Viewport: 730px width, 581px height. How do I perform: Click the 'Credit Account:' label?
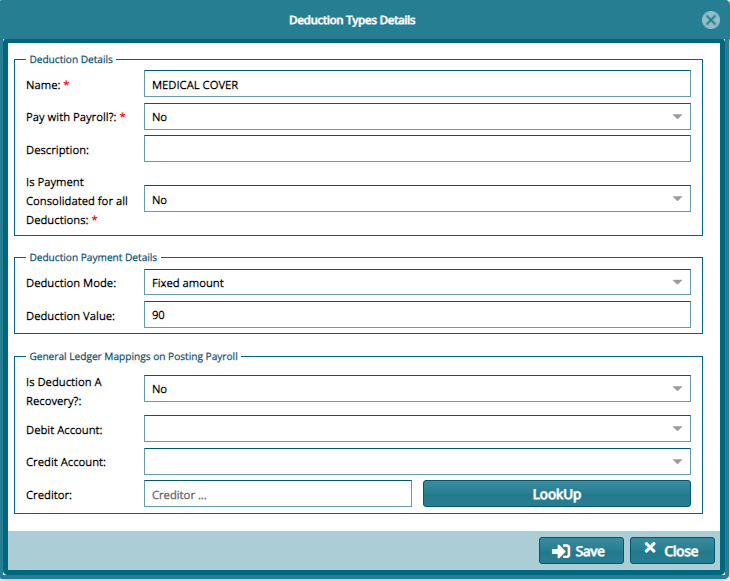pos(66,462)
